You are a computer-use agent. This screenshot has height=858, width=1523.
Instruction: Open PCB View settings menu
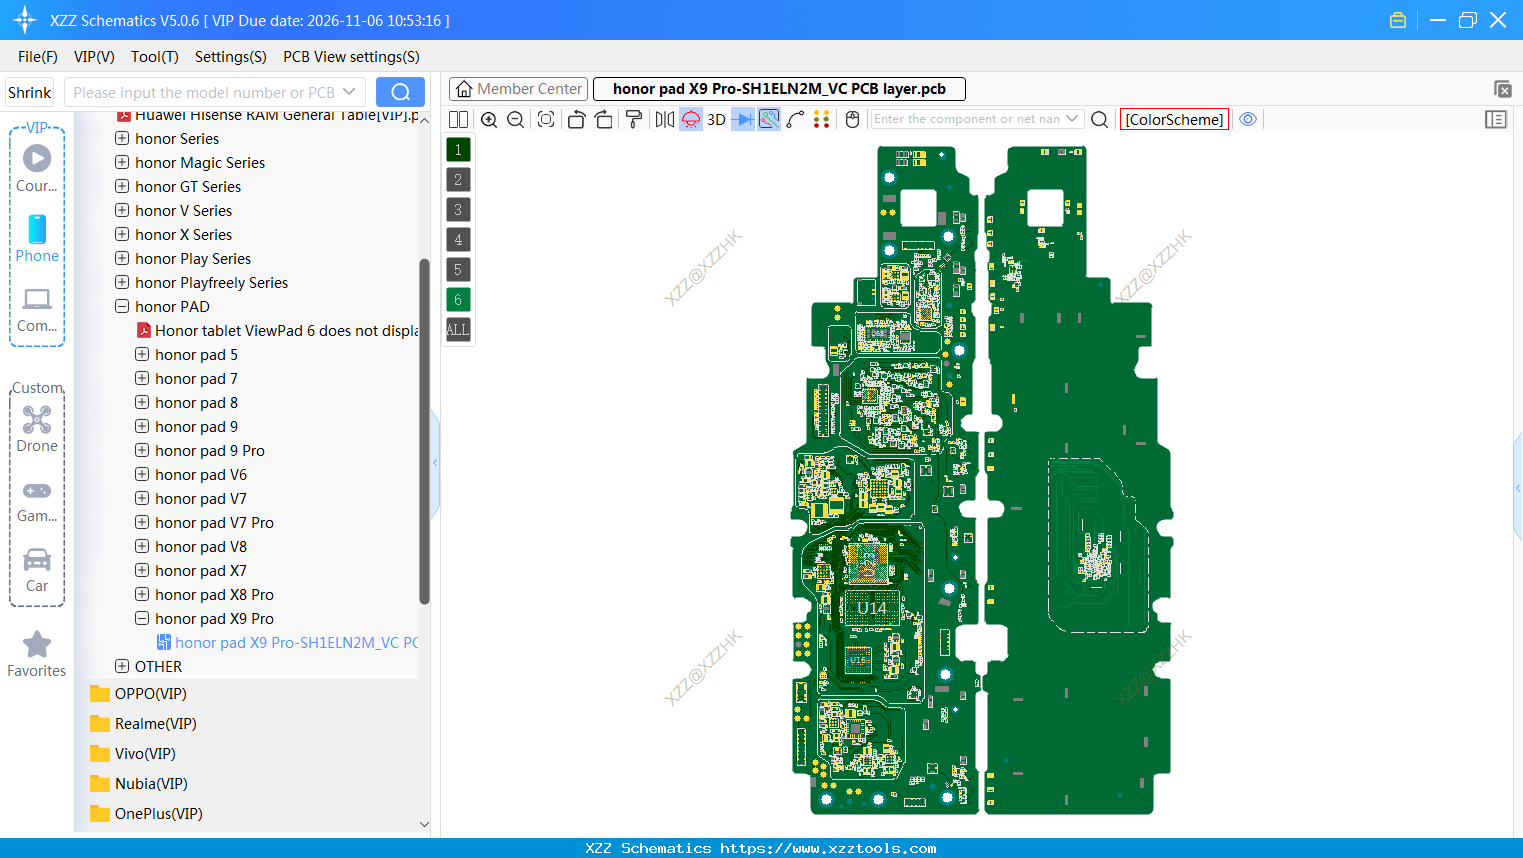350,57
